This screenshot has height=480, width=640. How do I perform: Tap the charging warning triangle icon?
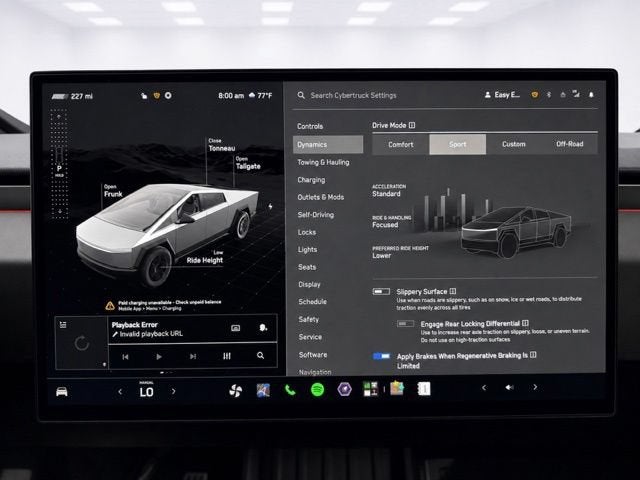110,306
